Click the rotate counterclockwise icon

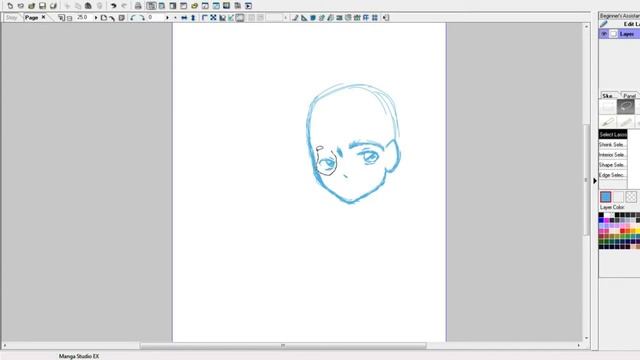click(x=133, y=18)
